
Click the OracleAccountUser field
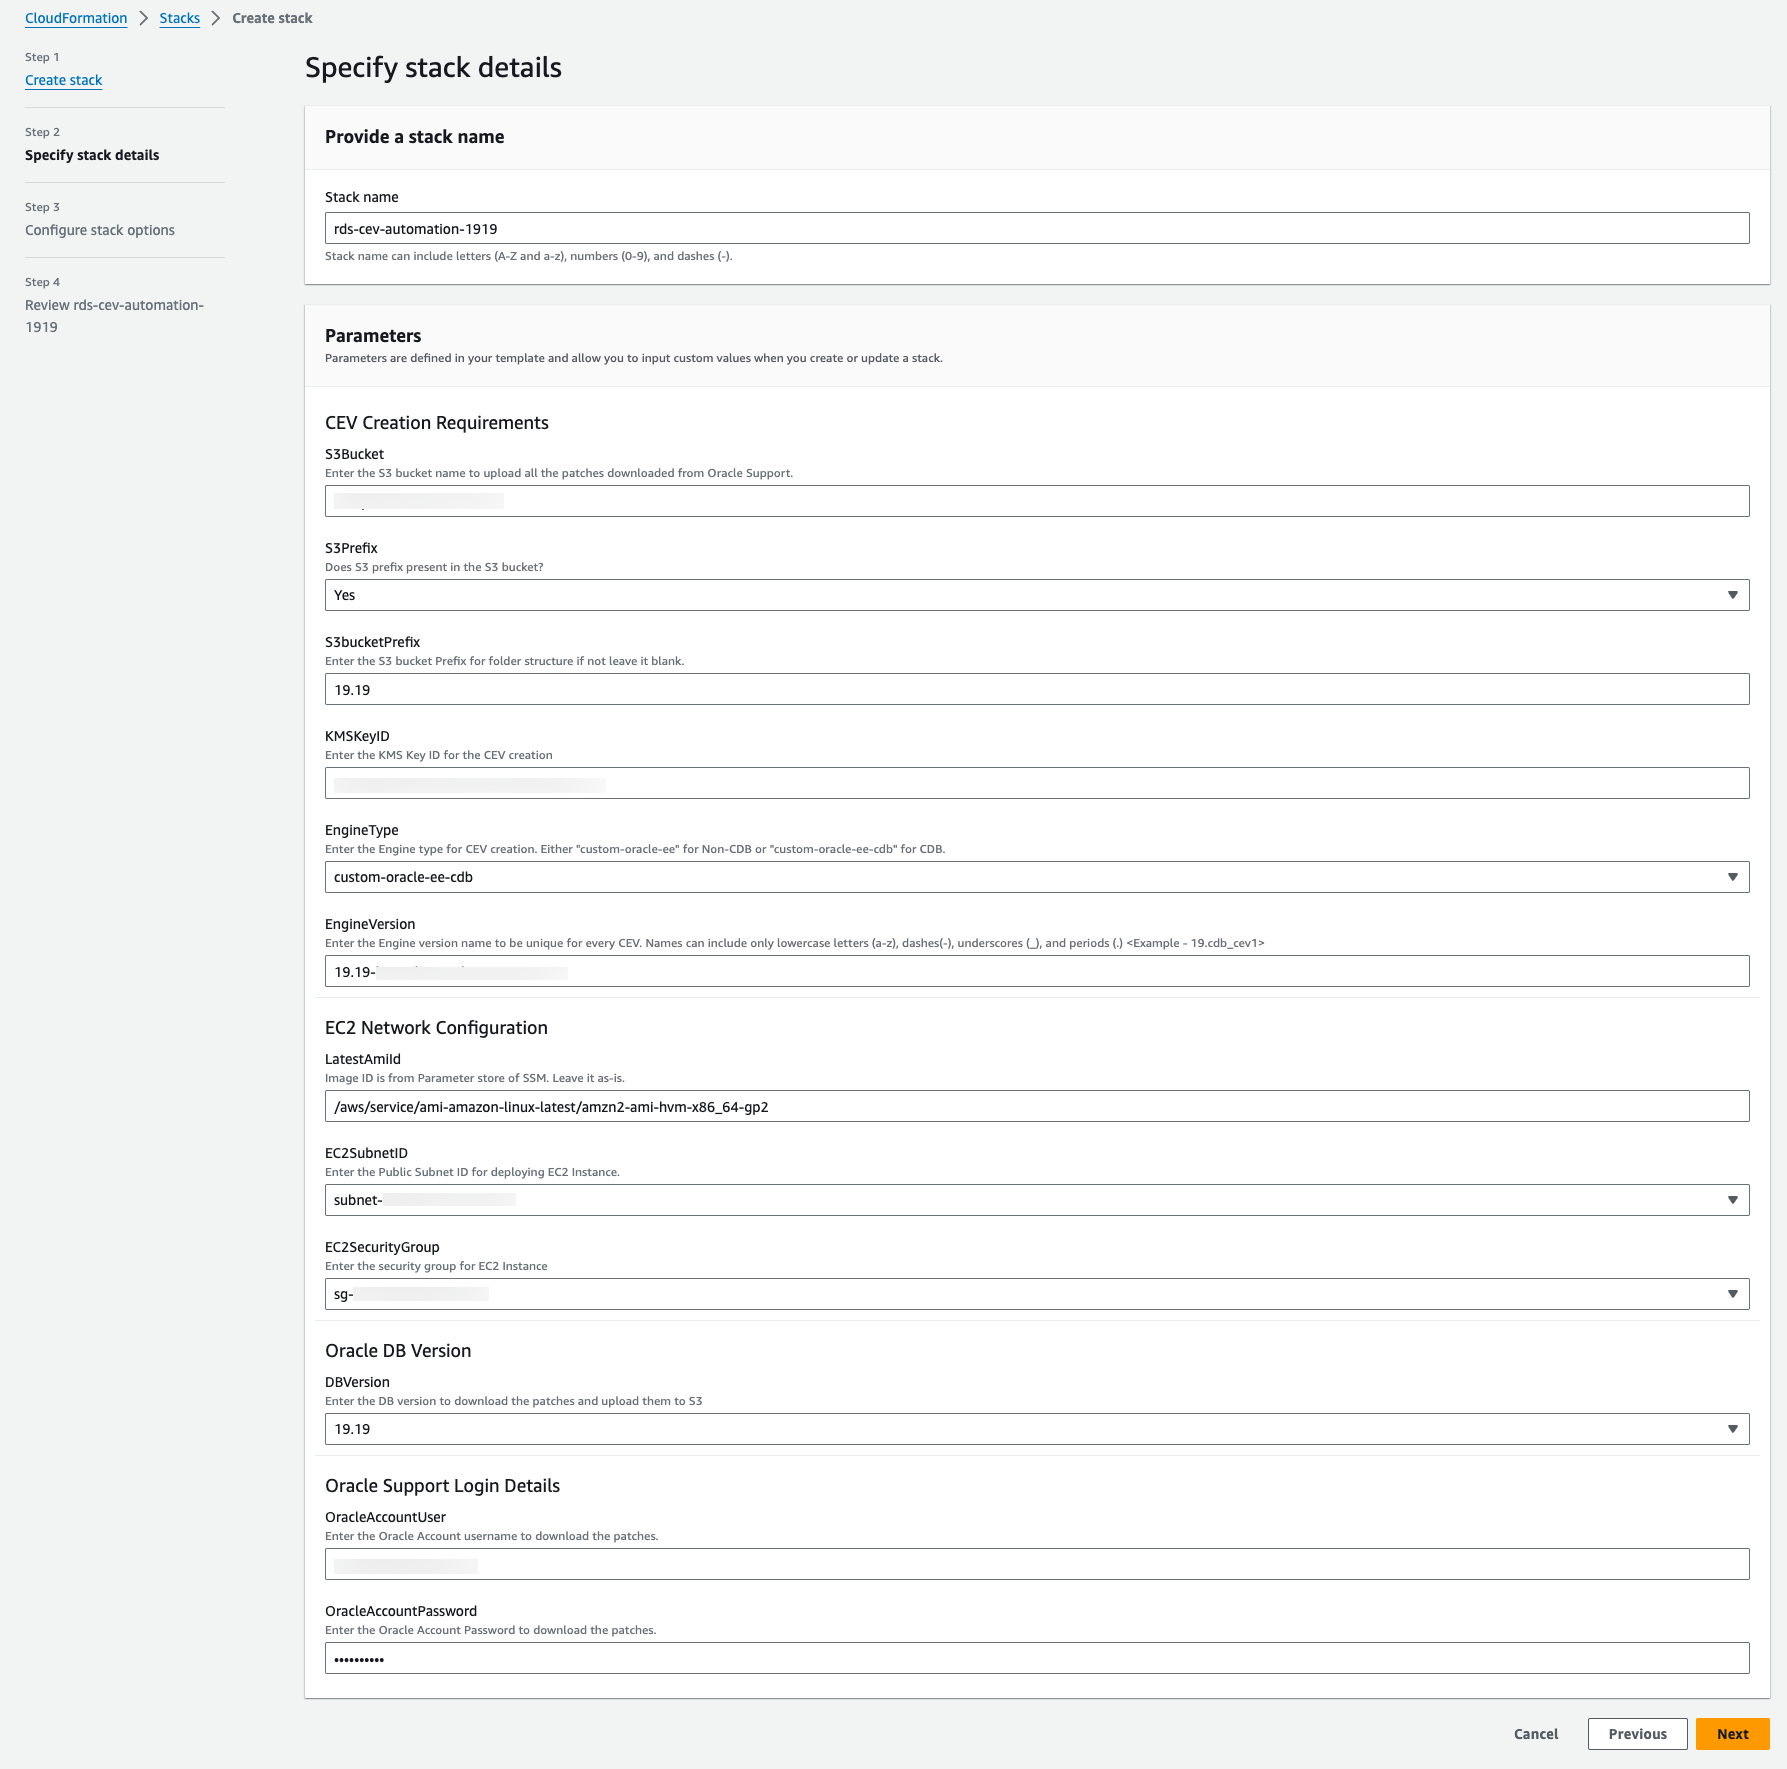pyautogui.click(x=1036, y=1564)
